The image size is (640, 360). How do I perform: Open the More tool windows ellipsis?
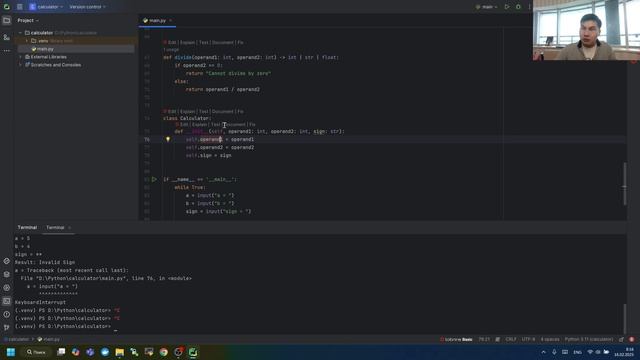7,51
